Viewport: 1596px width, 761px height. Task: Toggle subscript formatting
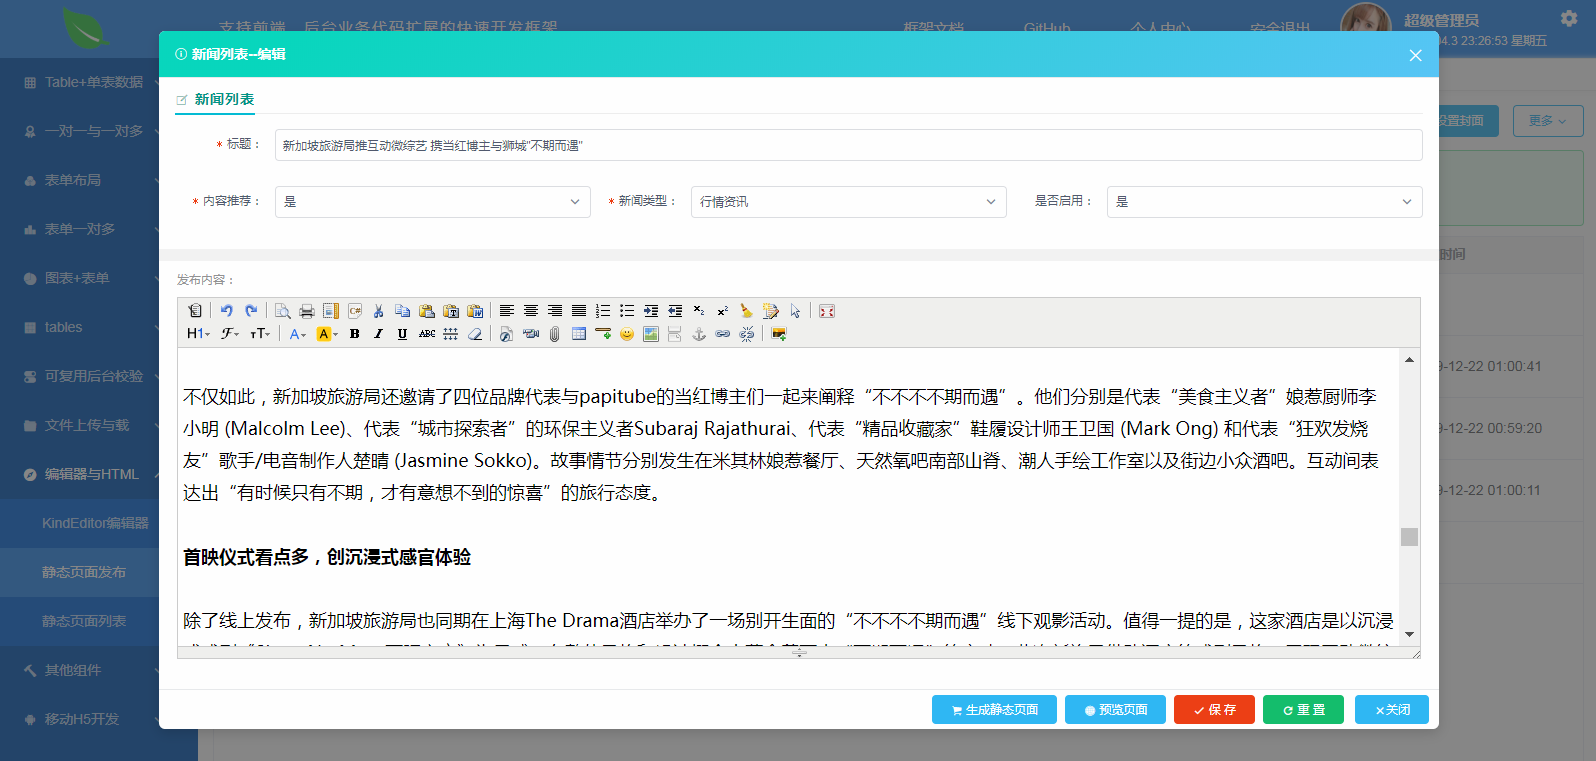click(699, 311)
